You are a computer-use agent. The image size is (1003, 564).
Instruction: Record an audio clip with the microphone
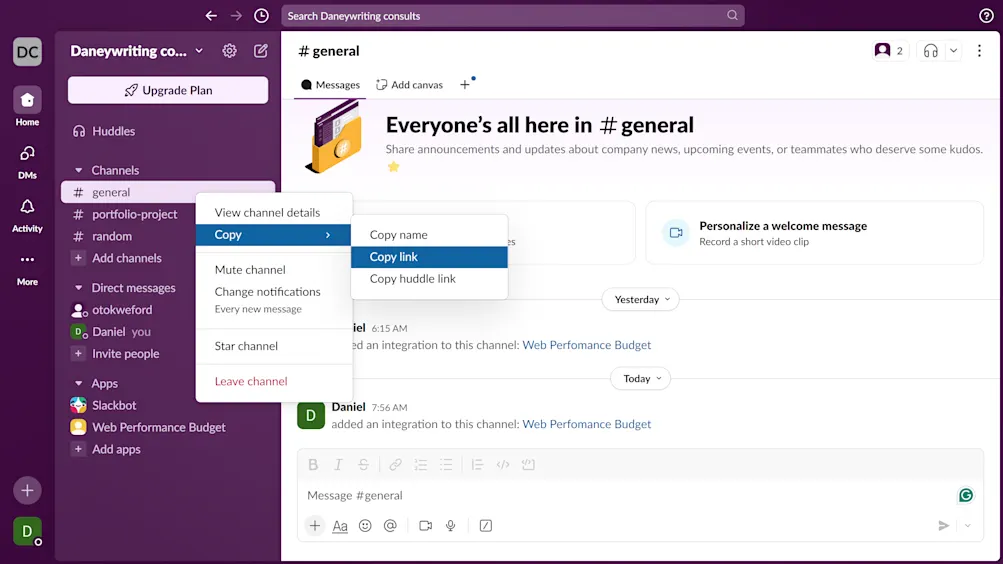tap(450, 526)
